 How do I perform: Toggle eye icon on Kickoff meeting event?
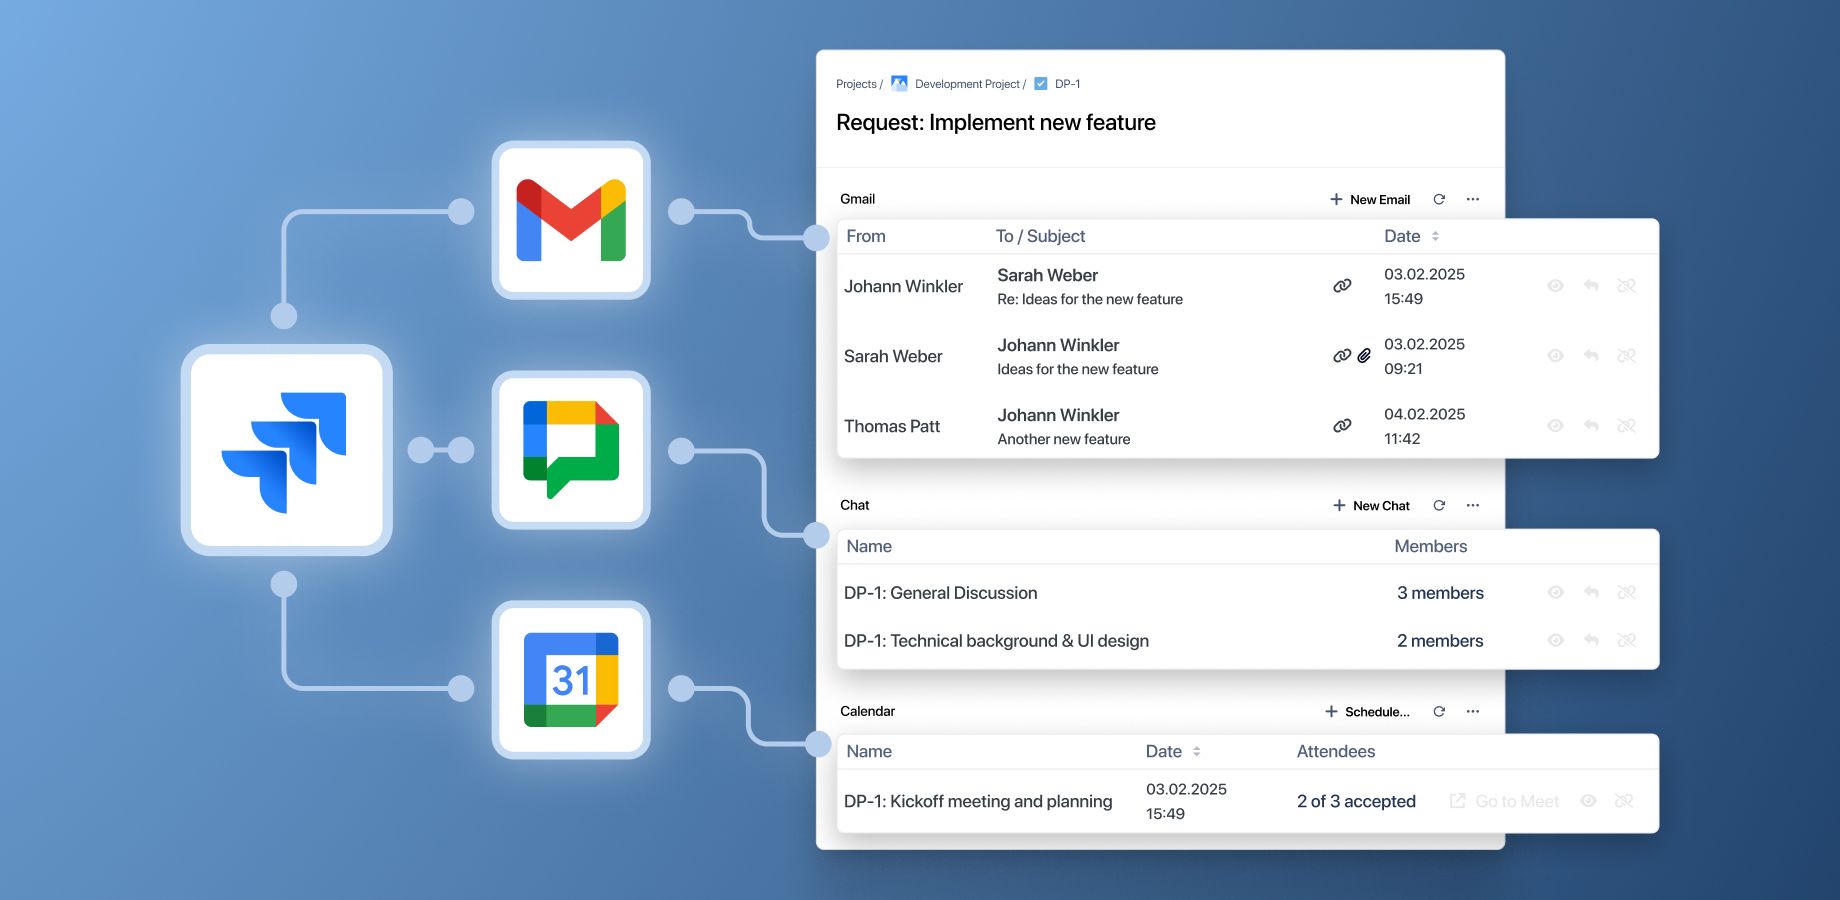coord(1588,801)
